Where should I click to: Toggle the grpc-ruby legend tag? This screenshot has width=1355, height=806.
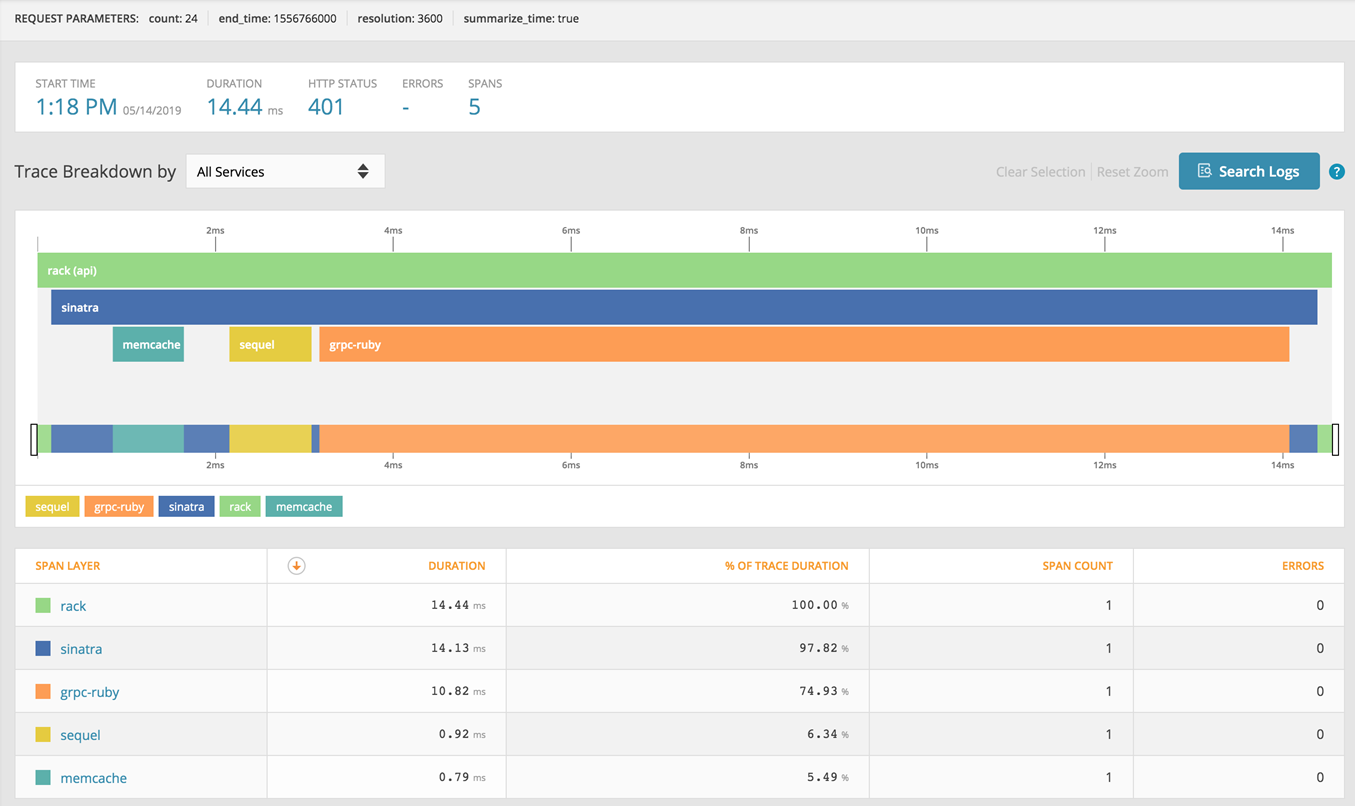coord(119,507)
